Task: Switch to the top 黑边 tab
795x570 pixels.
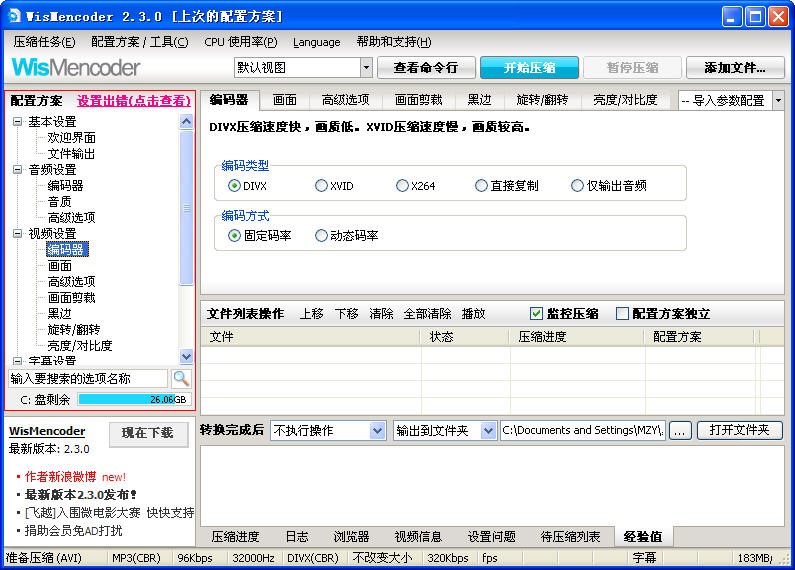Action: click(479, 100)
